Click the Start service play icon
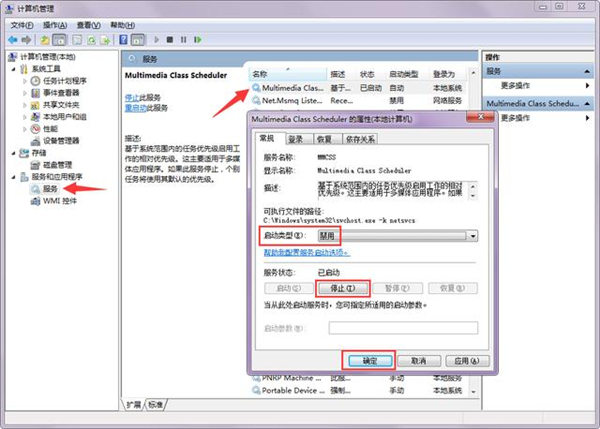 tap(157, 40)
